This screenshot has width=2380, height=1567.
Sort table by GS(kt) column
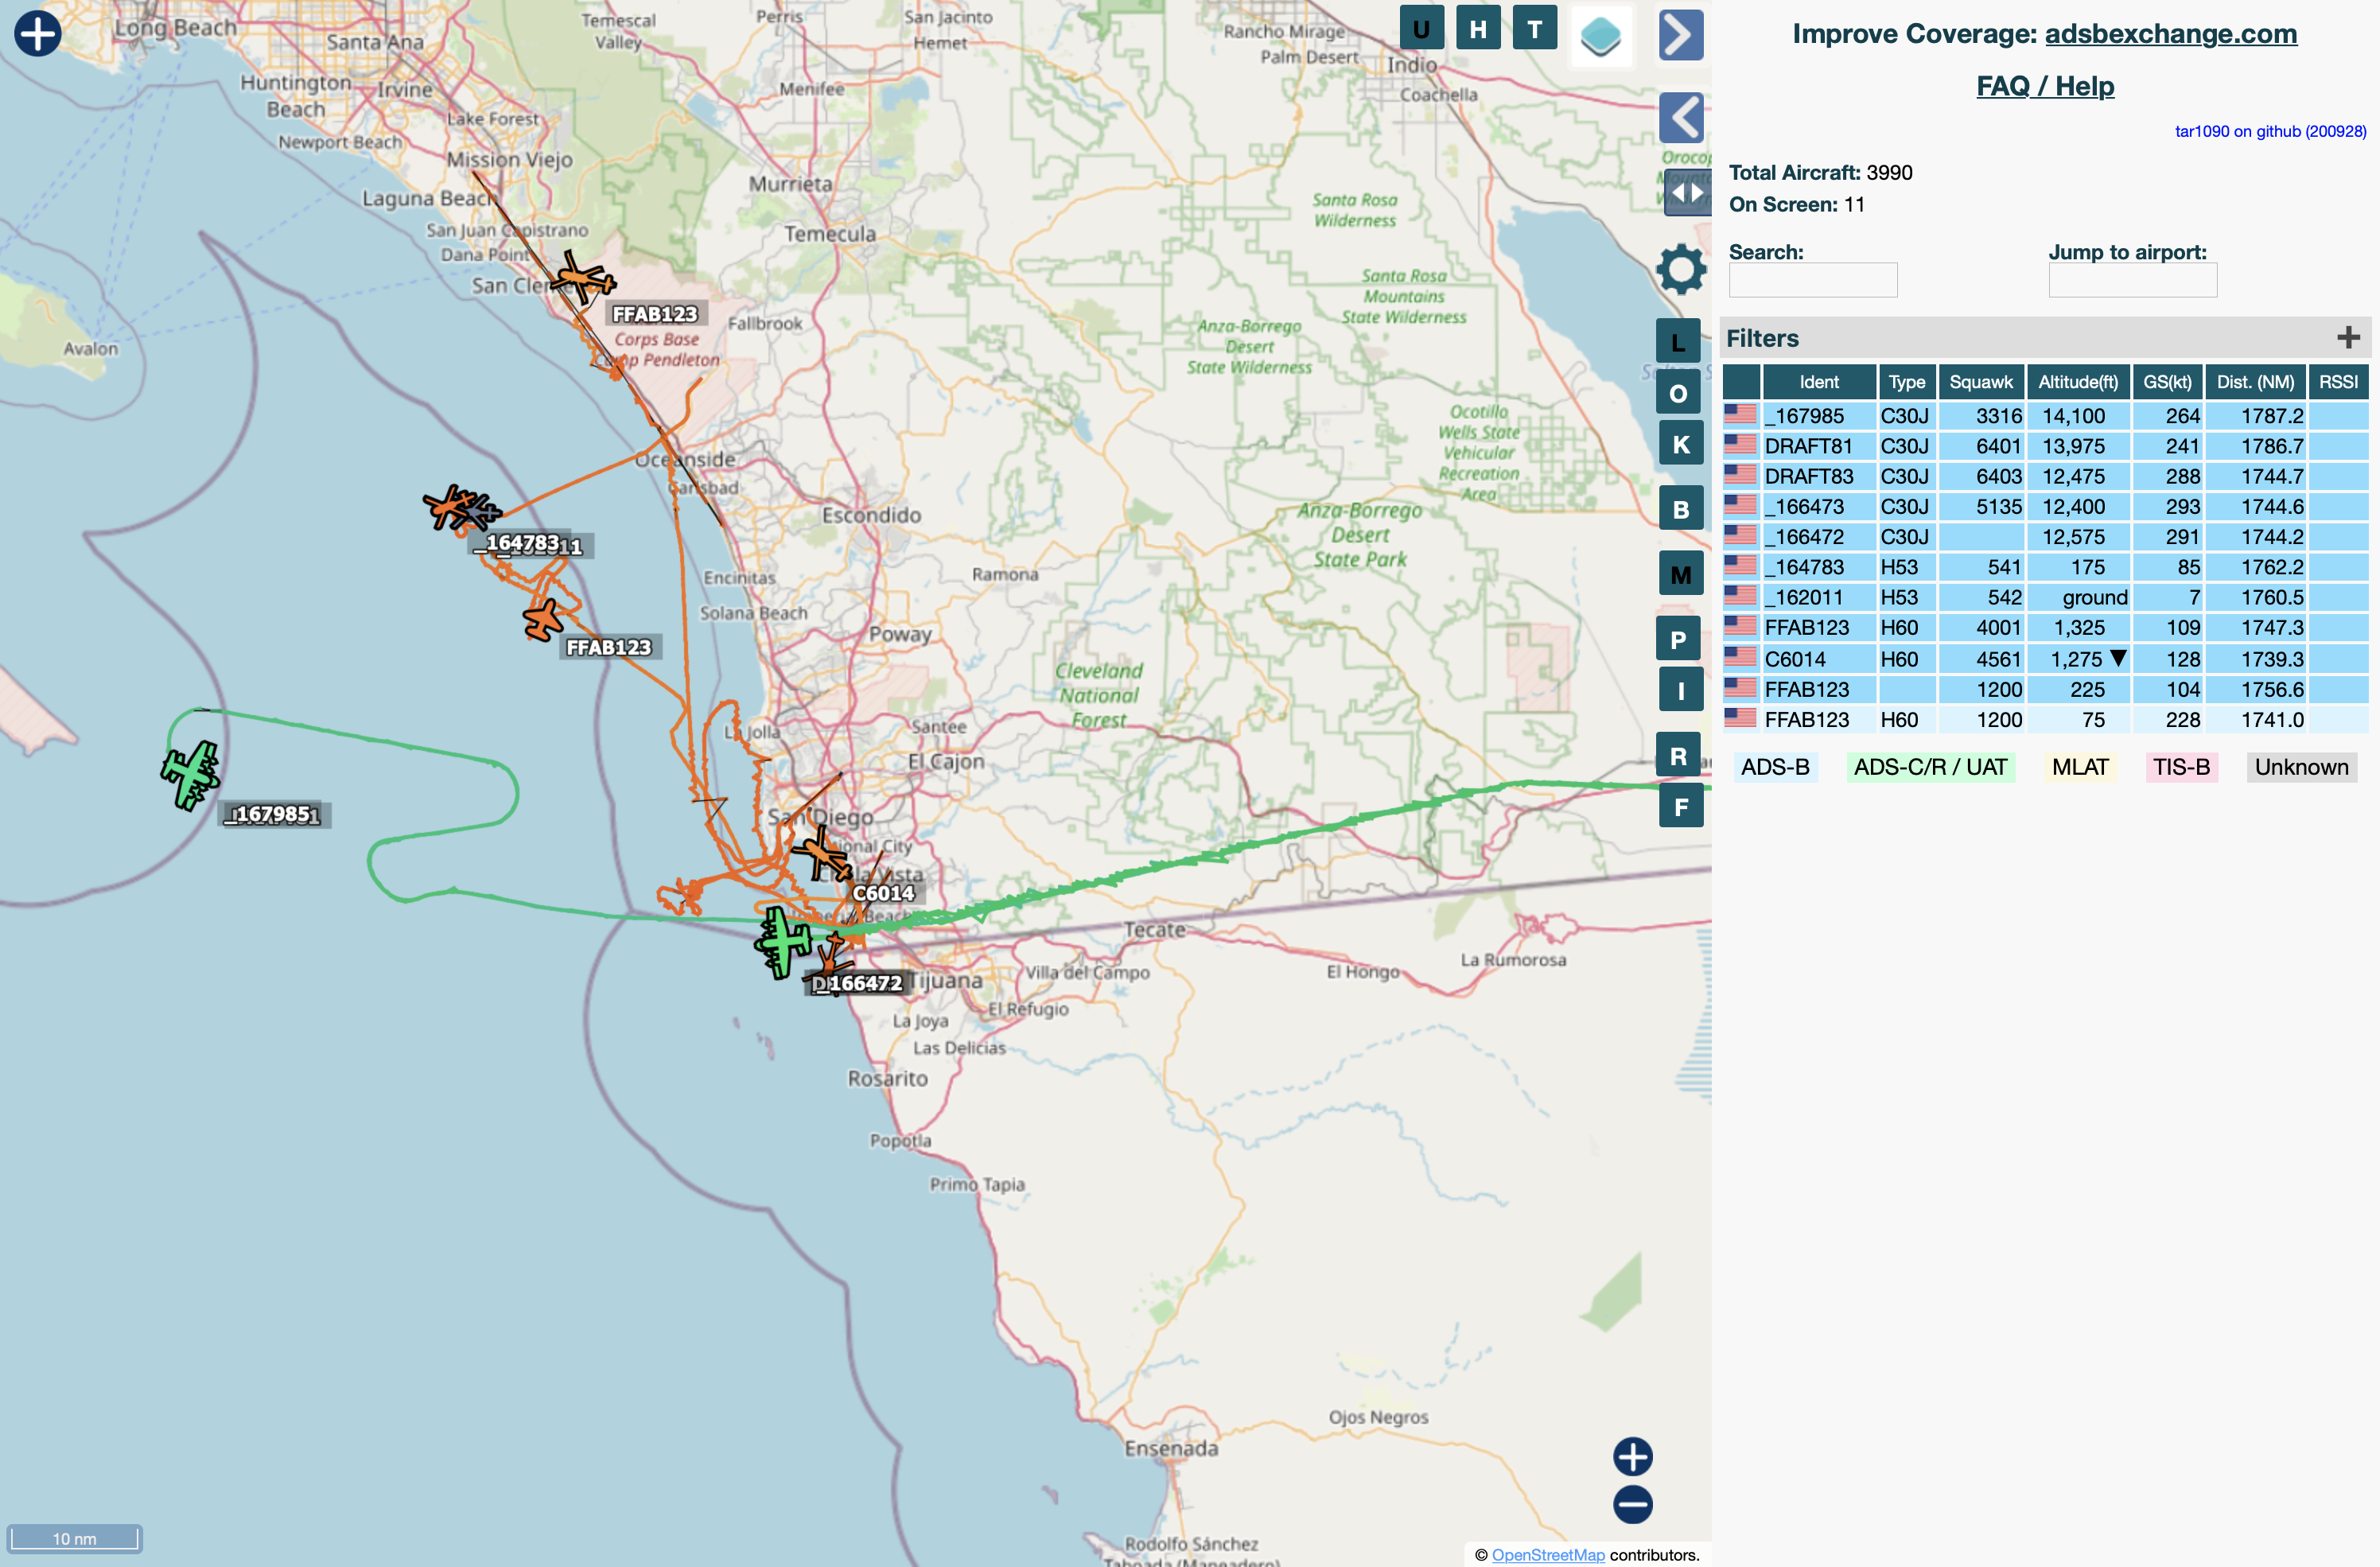[2167, 382]
